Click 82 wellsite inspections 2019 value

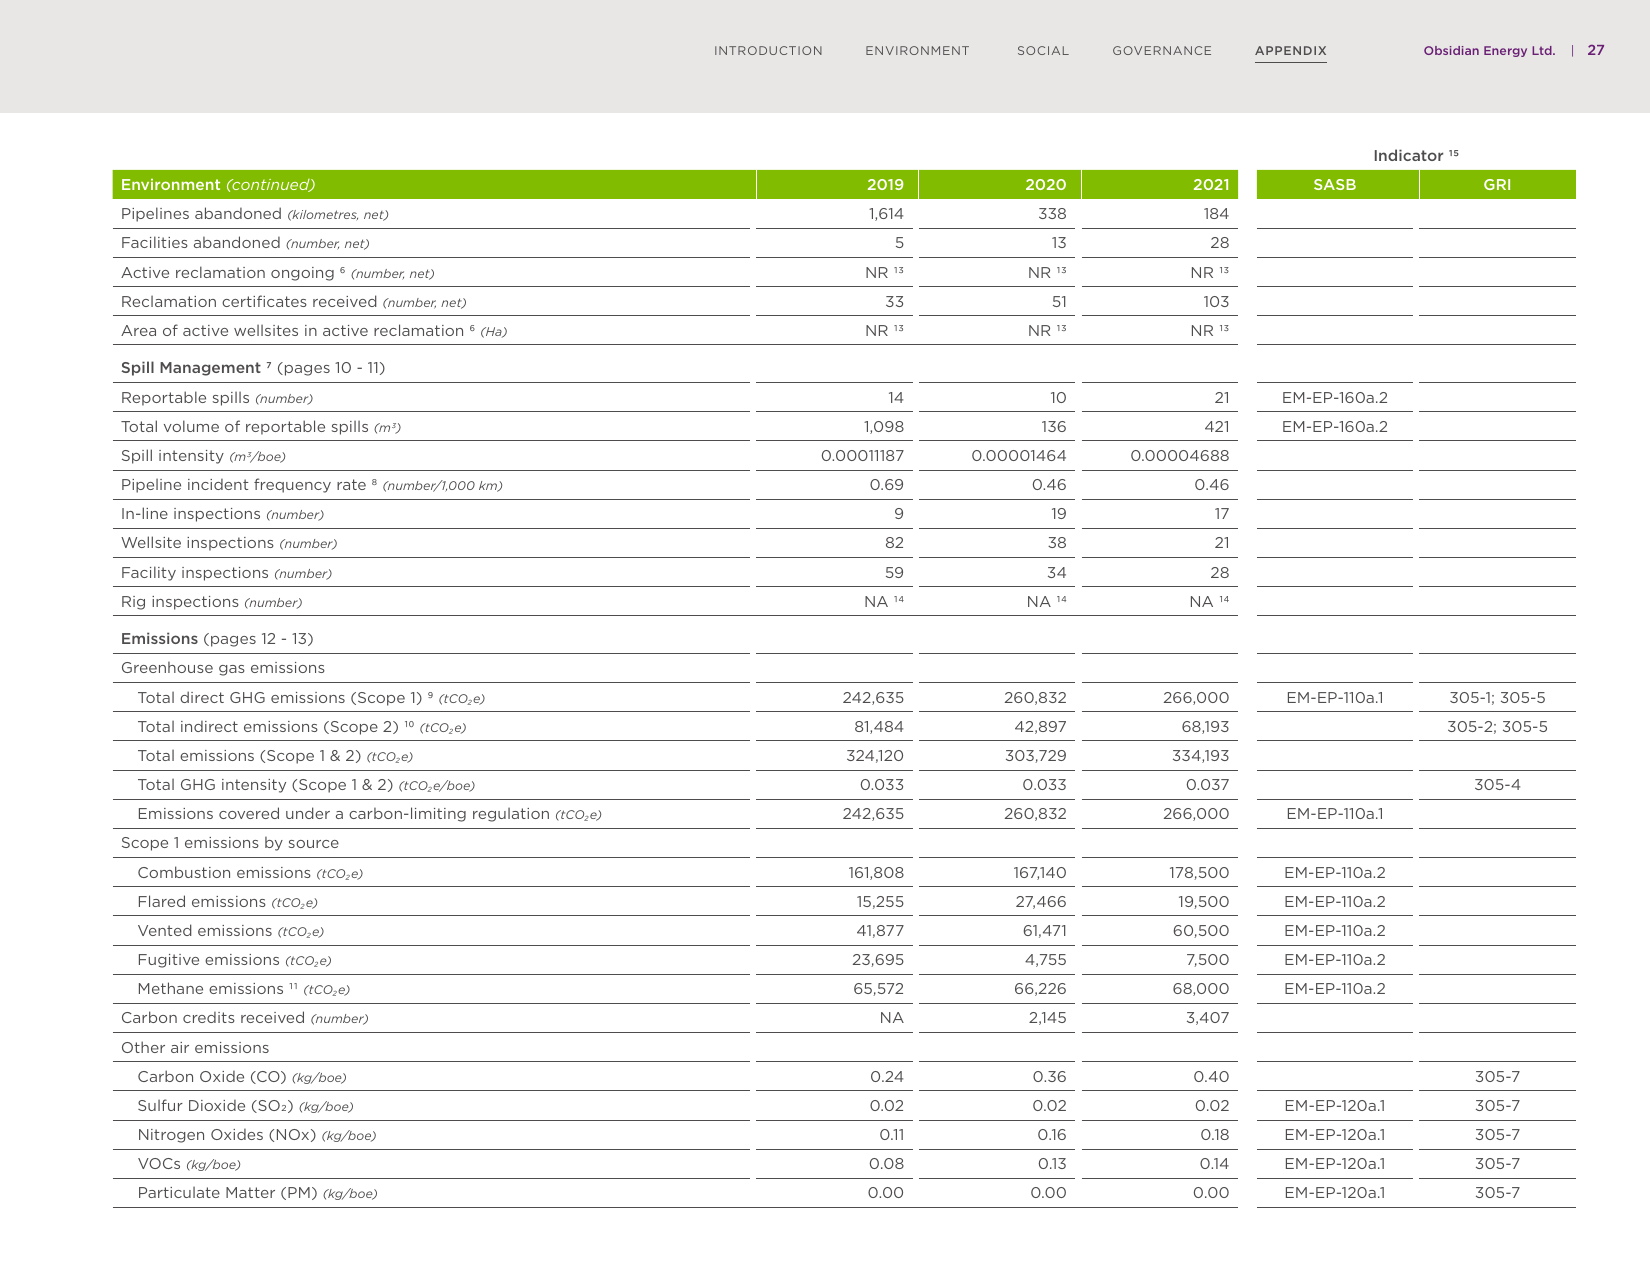[894, 543]
